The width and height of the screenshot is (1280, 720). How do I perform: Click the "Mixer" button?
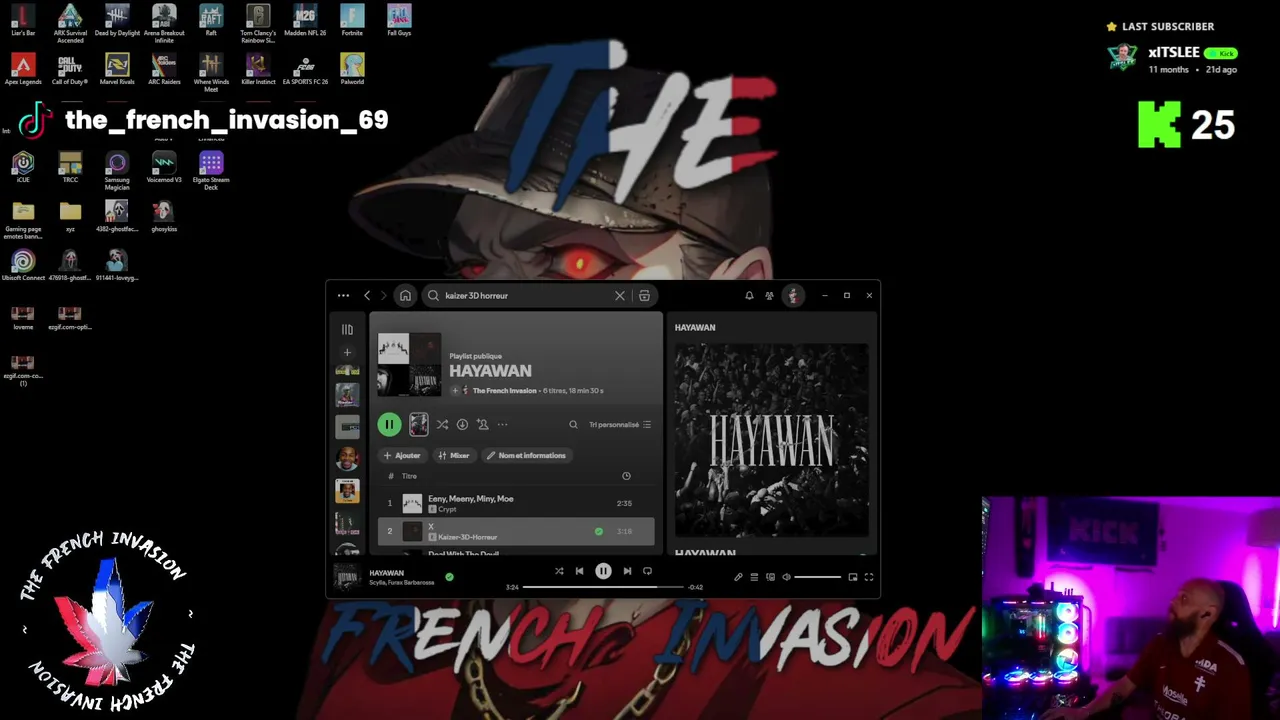pyautogui.click(x=454, y=455)
